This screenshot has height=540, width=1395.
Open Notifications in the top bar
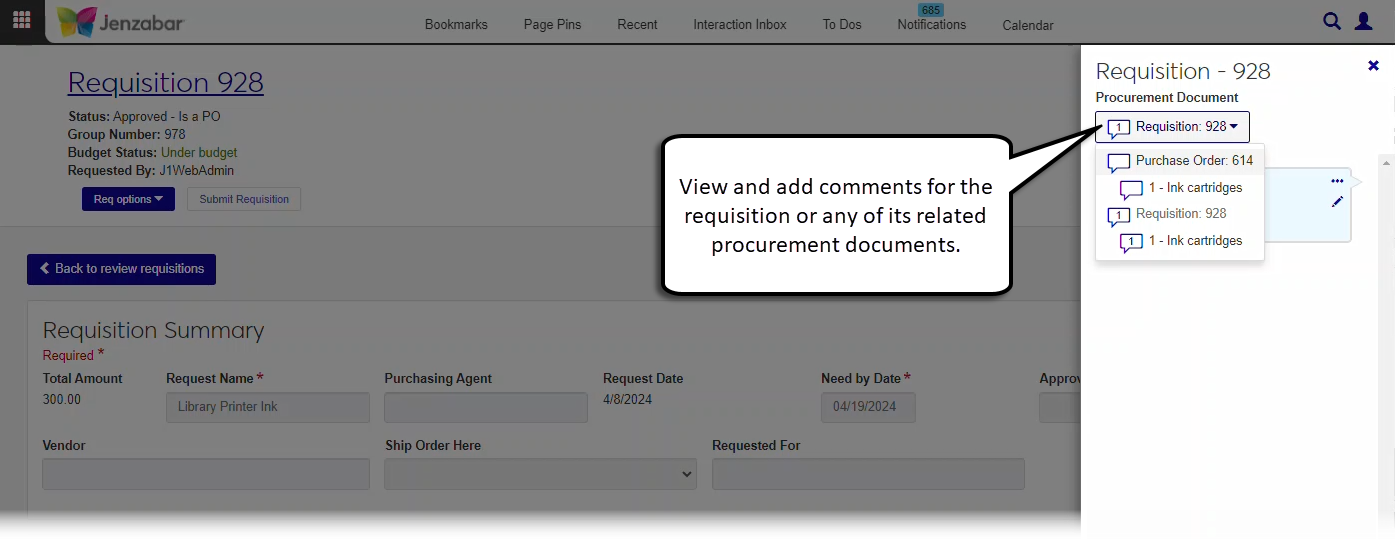(x=931, y=24)
